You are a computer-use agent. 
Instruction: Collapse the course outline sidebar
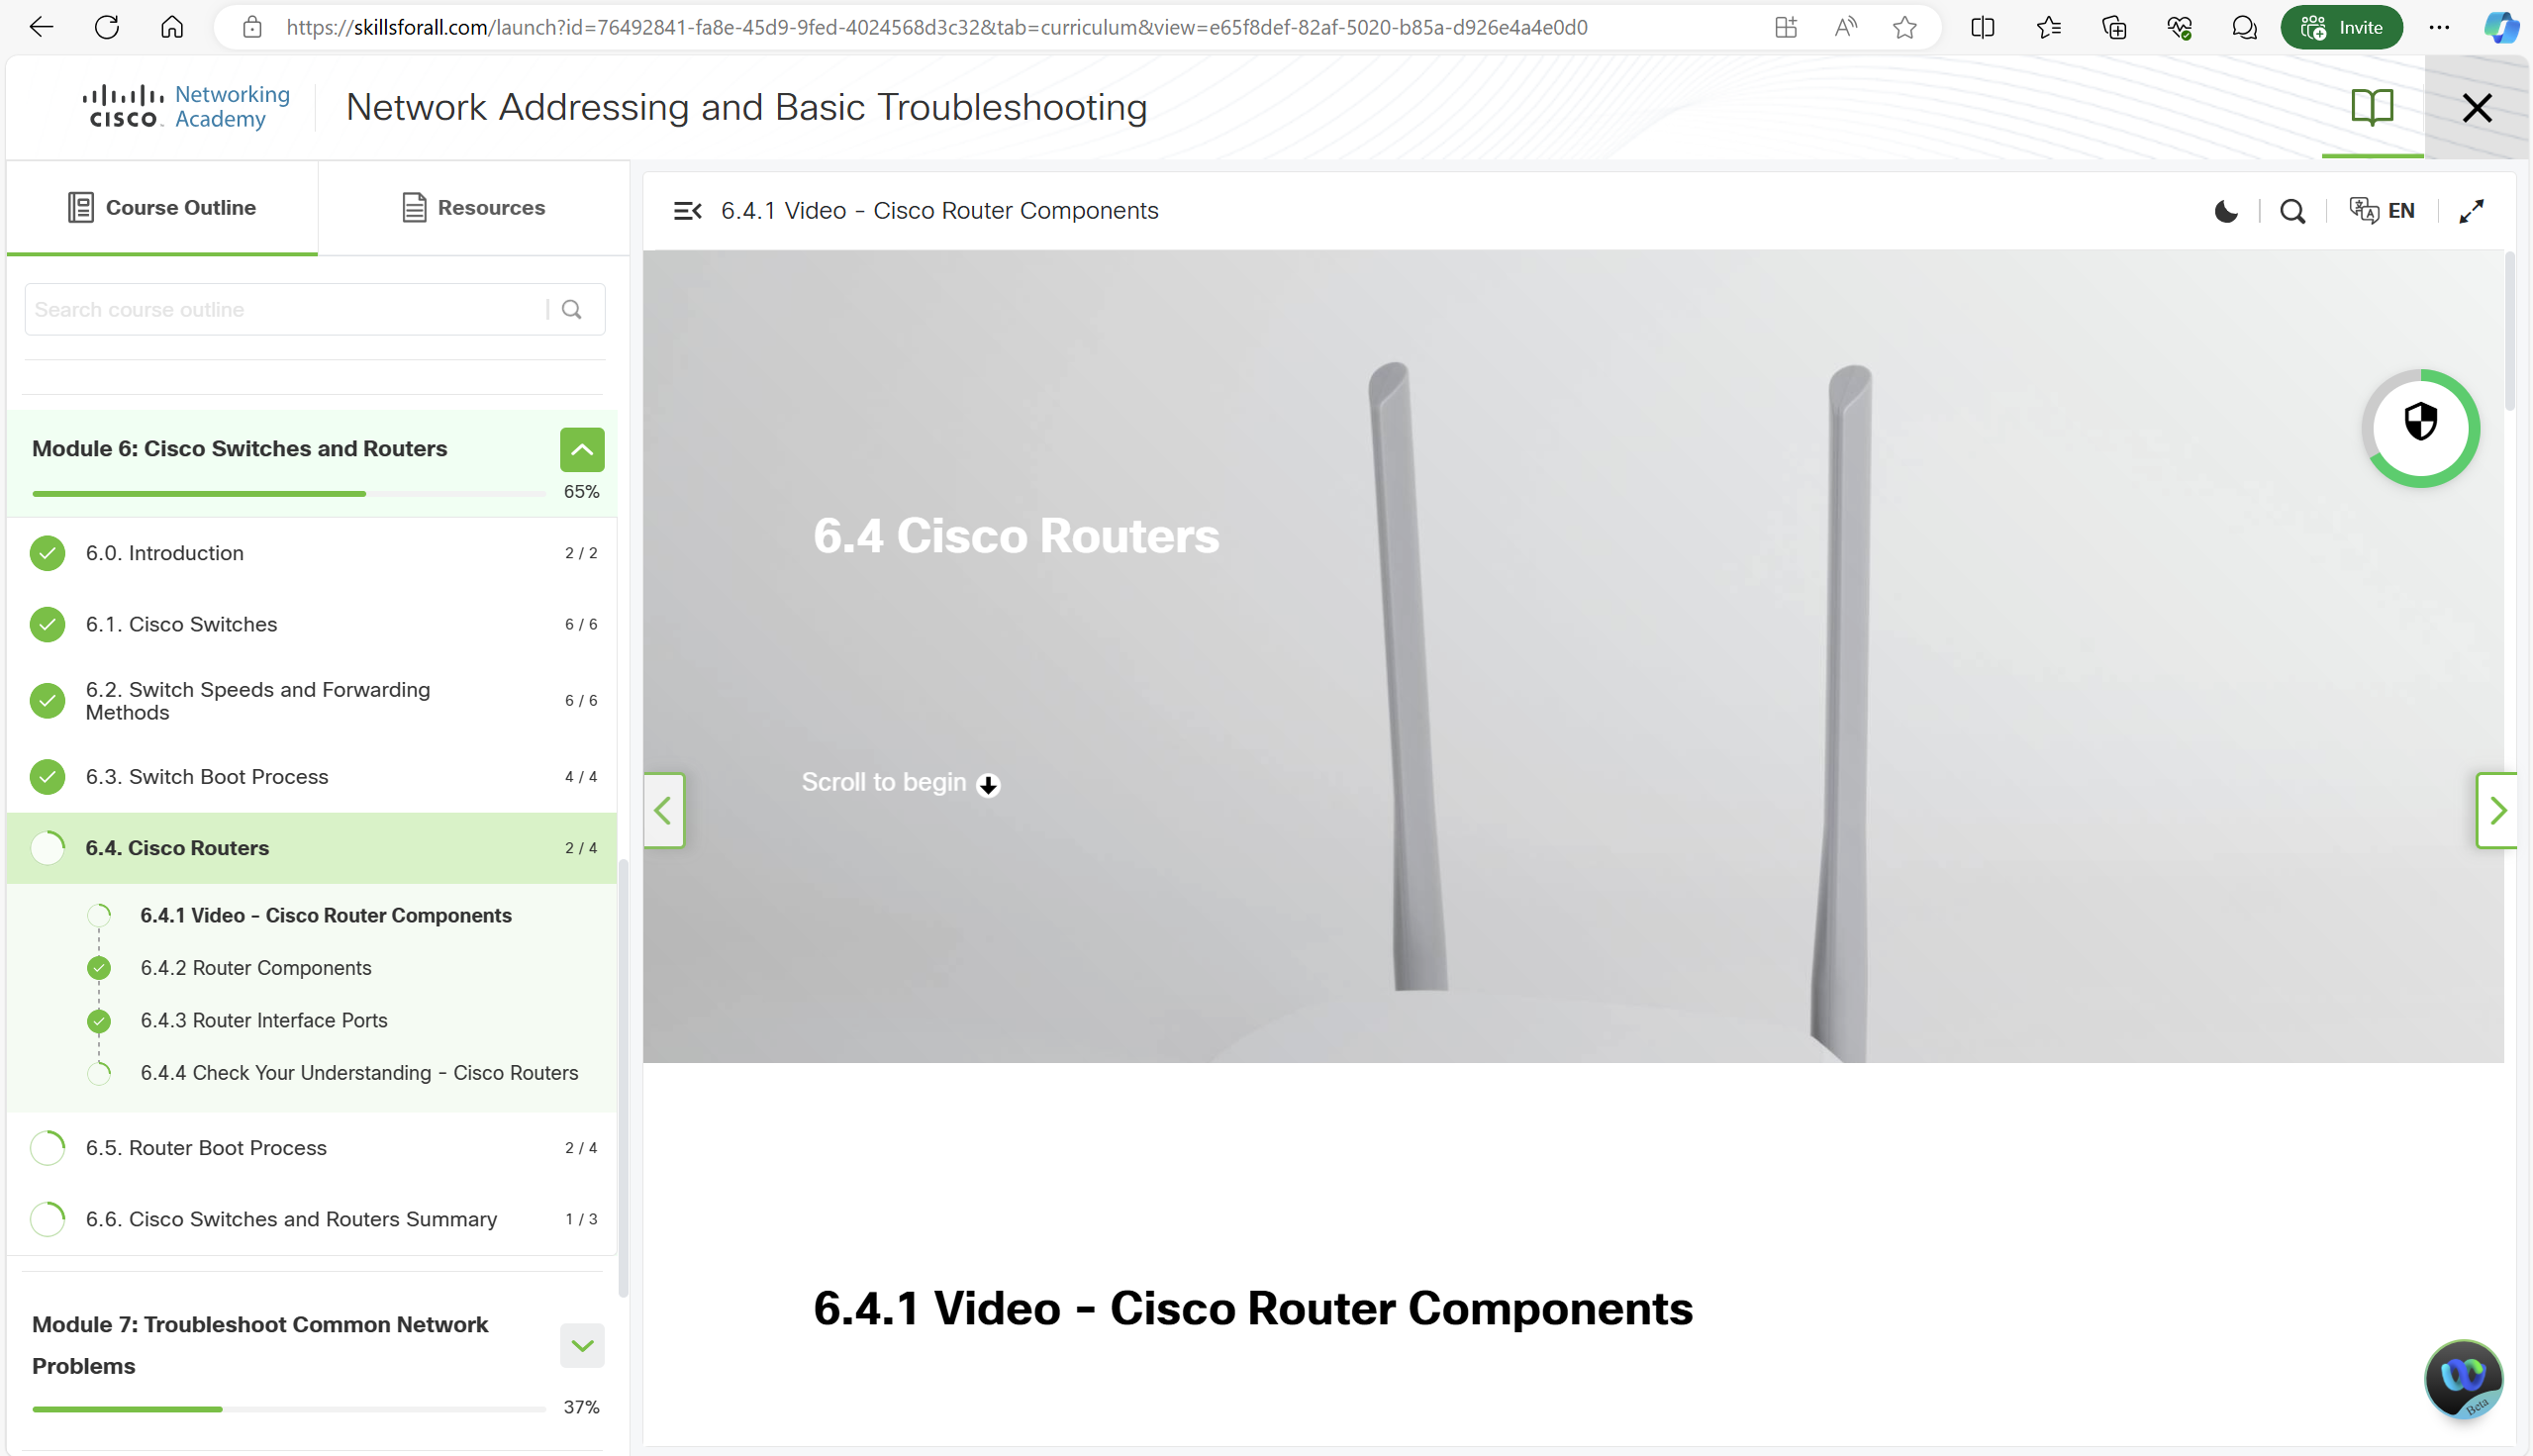688,211
